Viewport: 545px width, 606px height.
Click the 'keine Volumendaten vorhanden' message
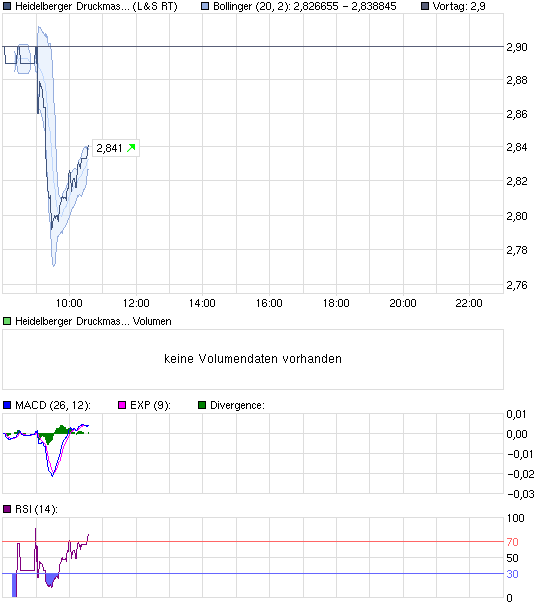click(x=253, y=359)
